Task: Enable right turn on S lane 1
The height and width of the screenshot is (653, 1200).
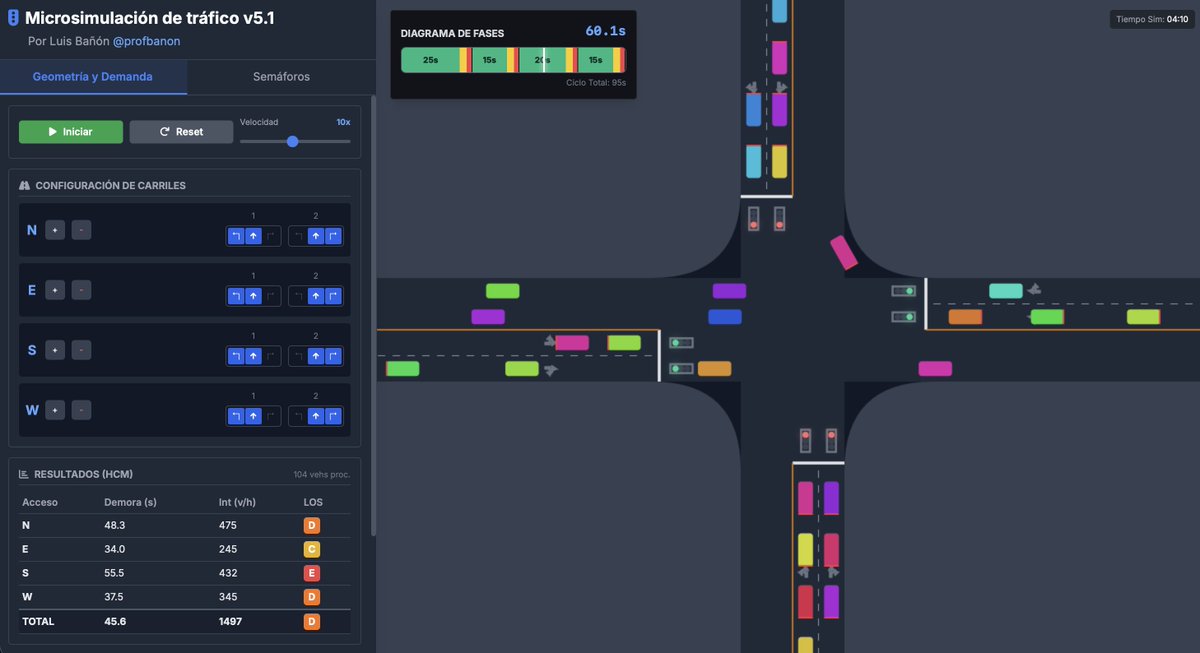Action: point(270,356)
